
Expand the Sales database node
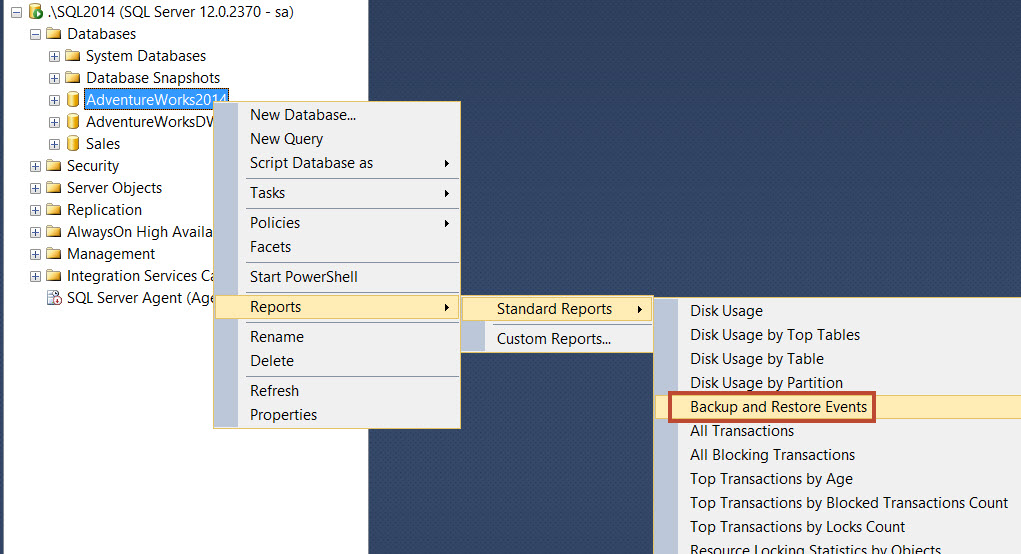54,145
